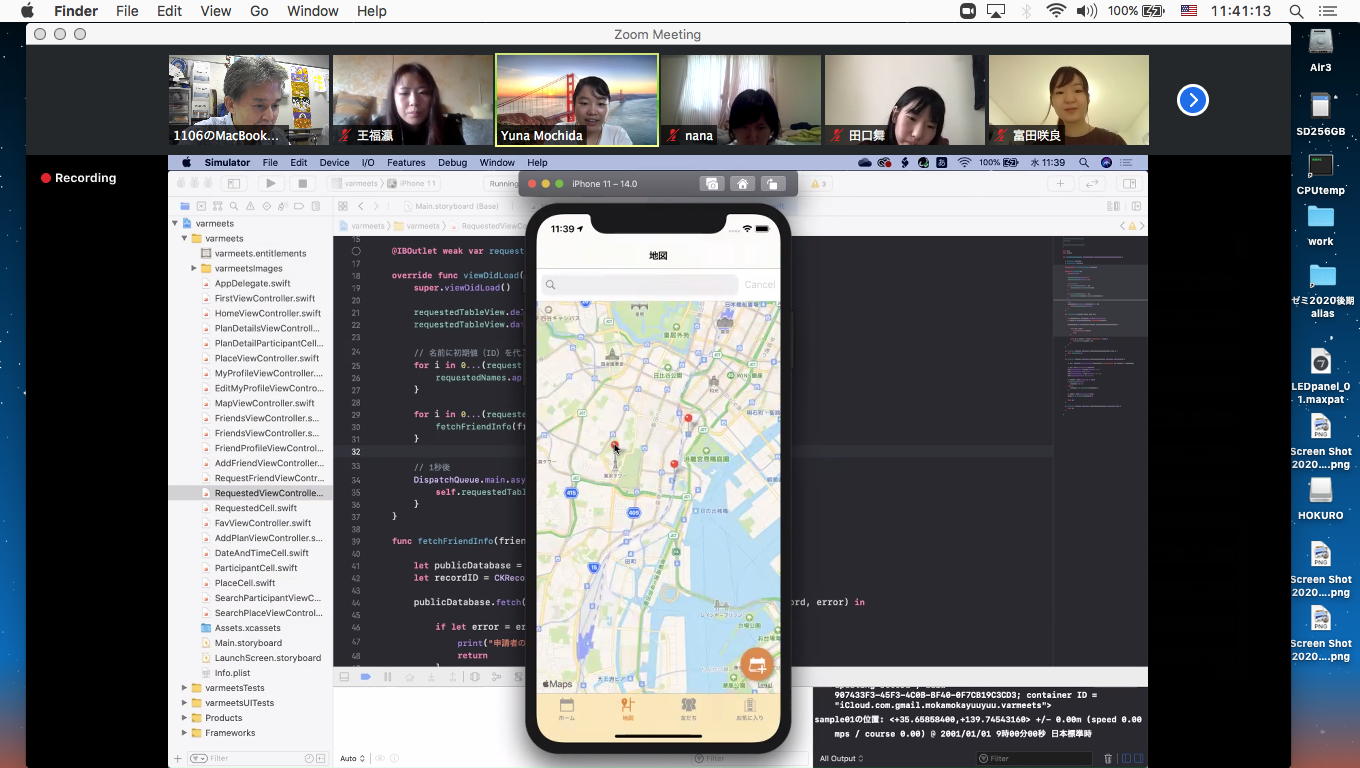
Task: Open the All Output console popup
Action: [841, 759]
